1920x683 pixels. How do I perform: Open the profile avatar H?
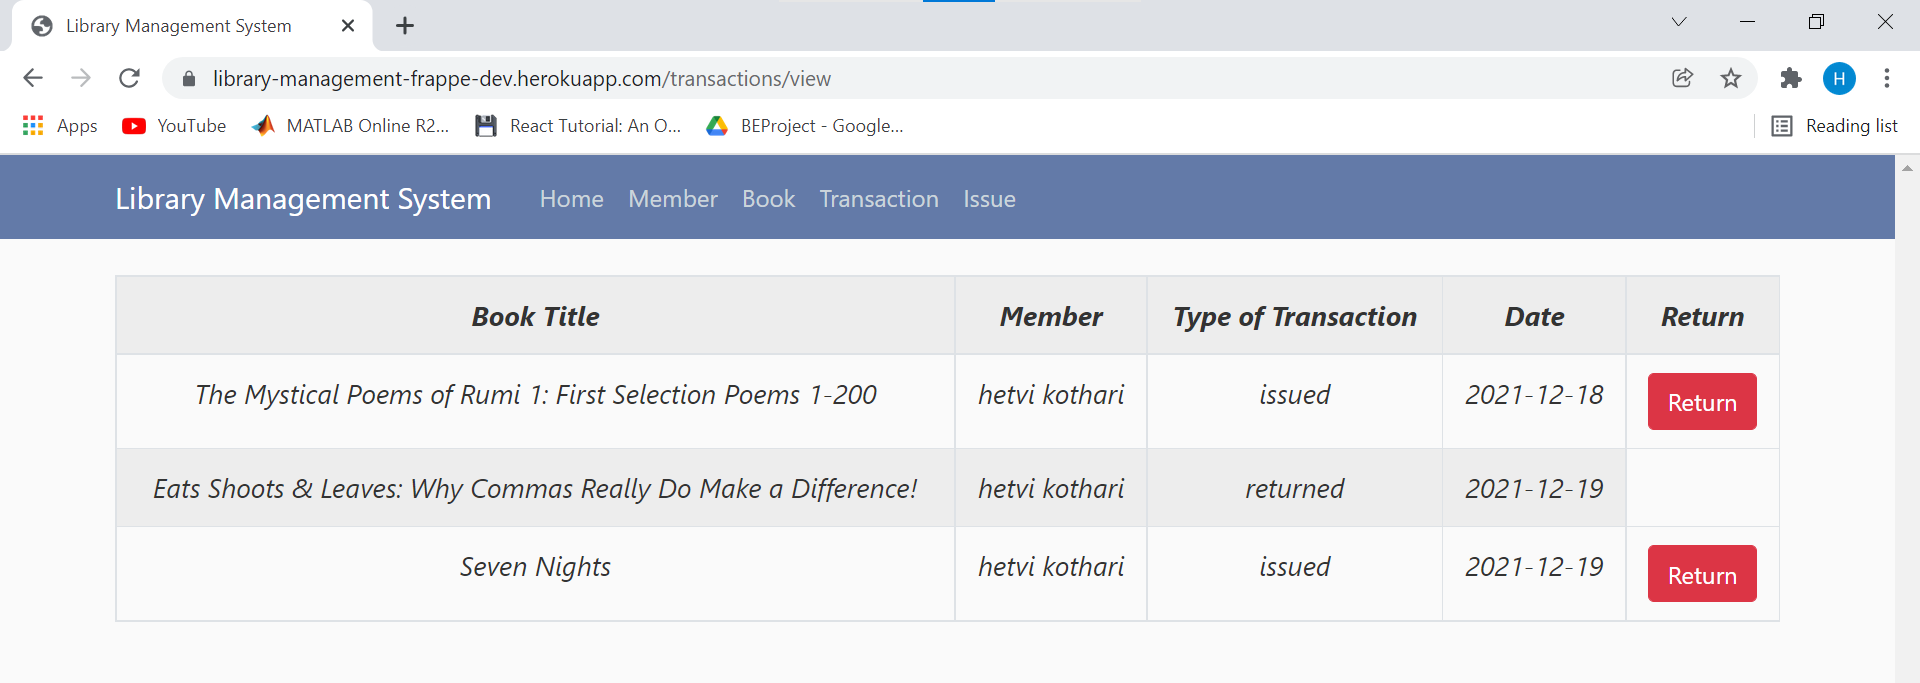coord(1838,78)
